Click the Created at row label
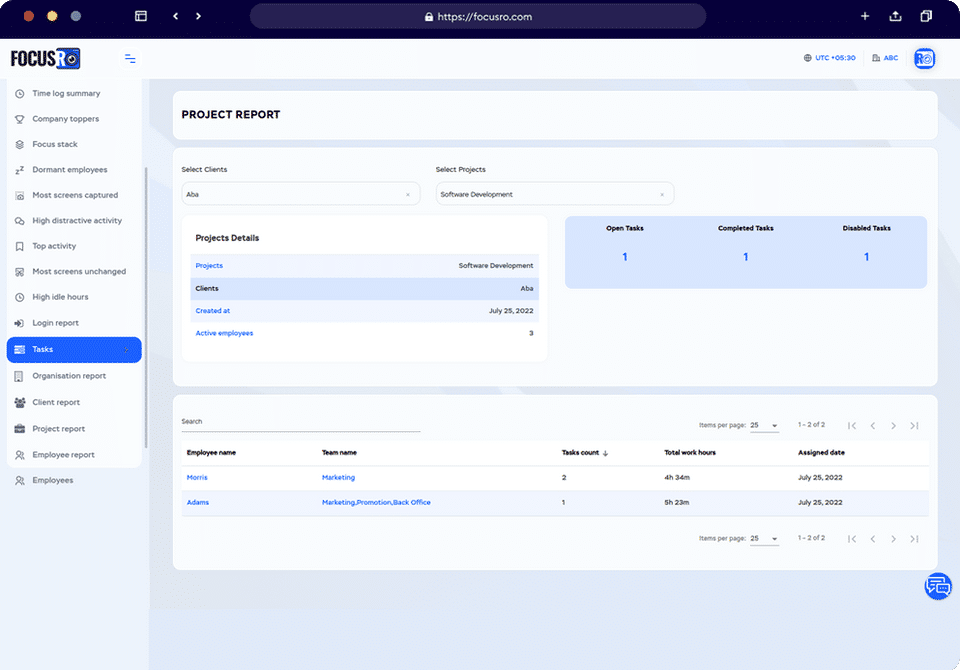This screenshot has height=670, width=960. click(212, 311)
